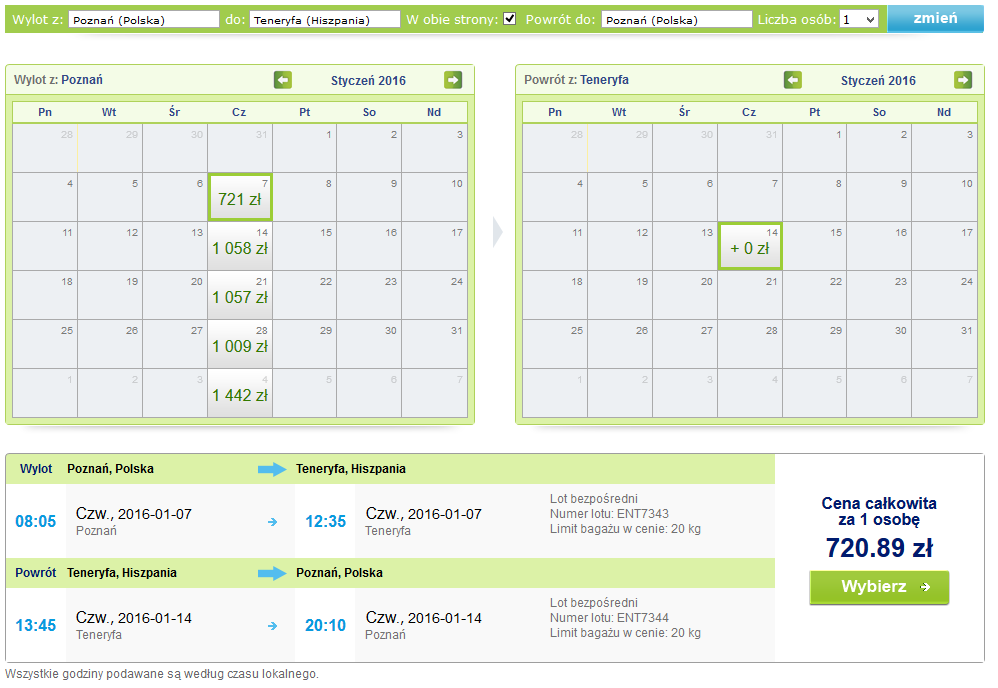Select return date with '+ 0 zł'
The image size is (998, 688).
pyautogui.click(x=750, y=246)
